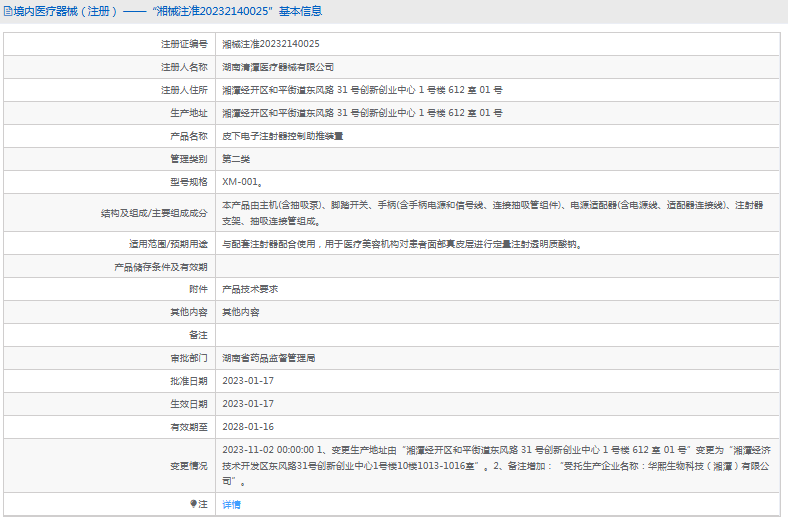Click 2023-01-17 in the 生效日期 row

[x=248, y=404]
